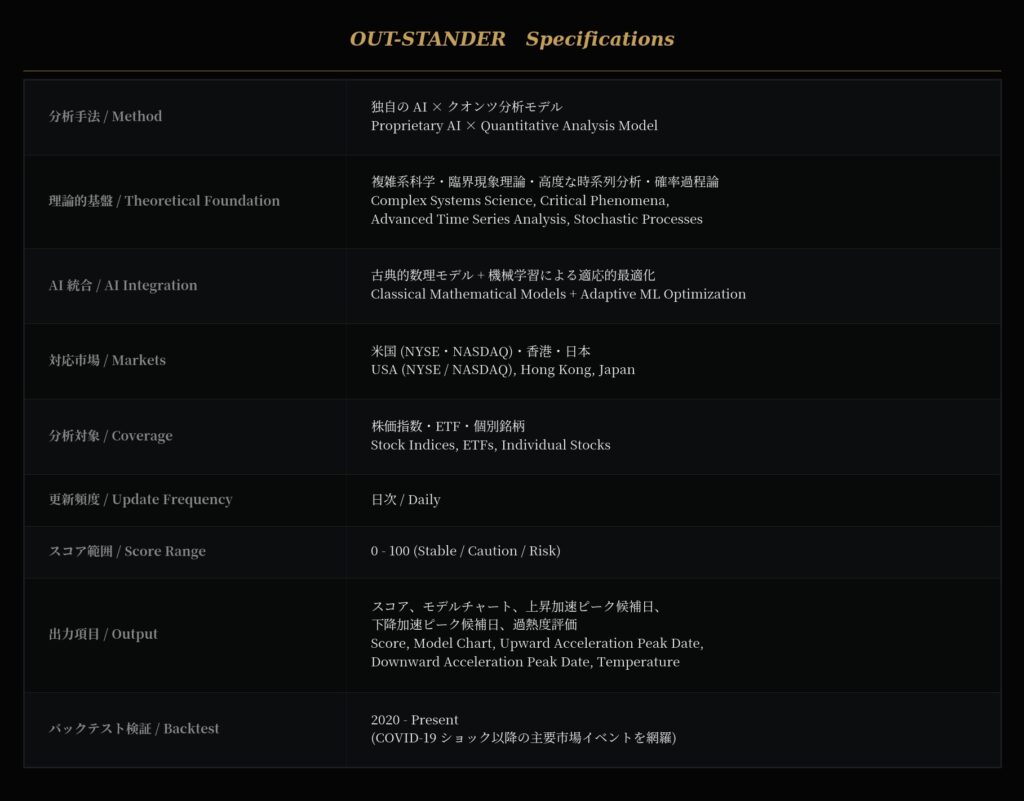Click the AI 統合 / AI Integration label

(123, 285)
